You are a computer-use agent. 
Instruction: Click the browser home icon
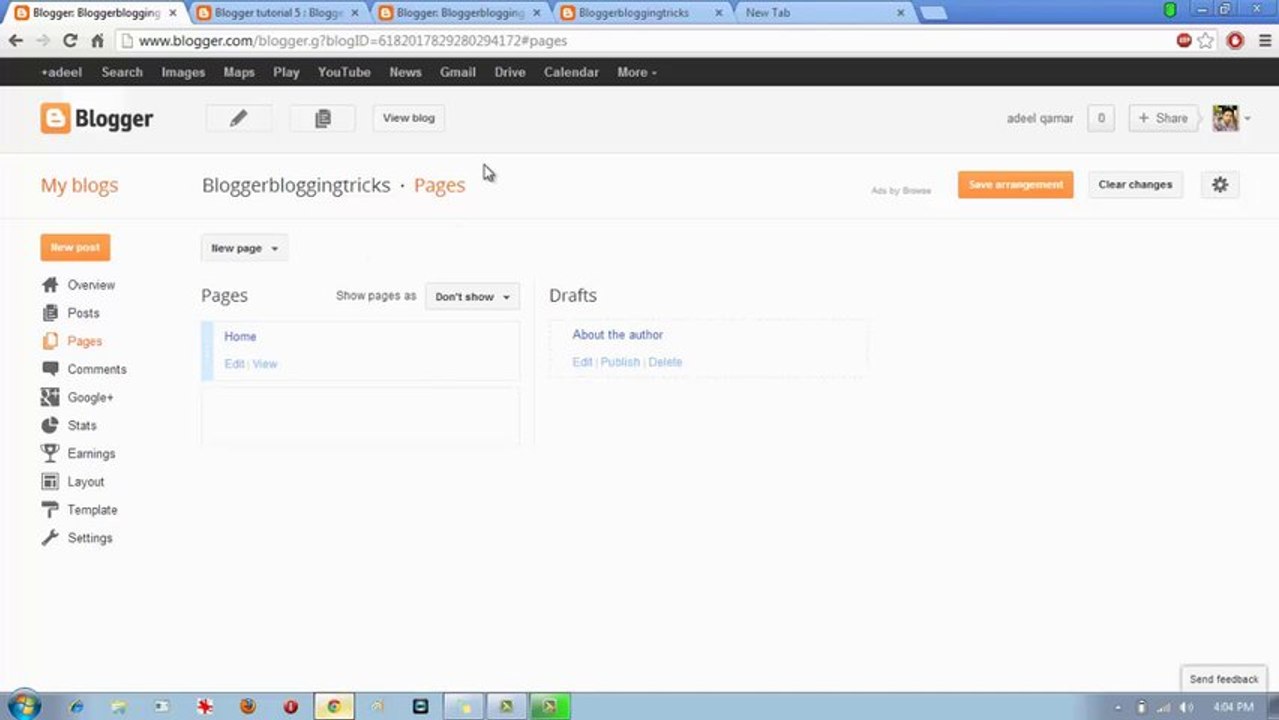(97, 41)
